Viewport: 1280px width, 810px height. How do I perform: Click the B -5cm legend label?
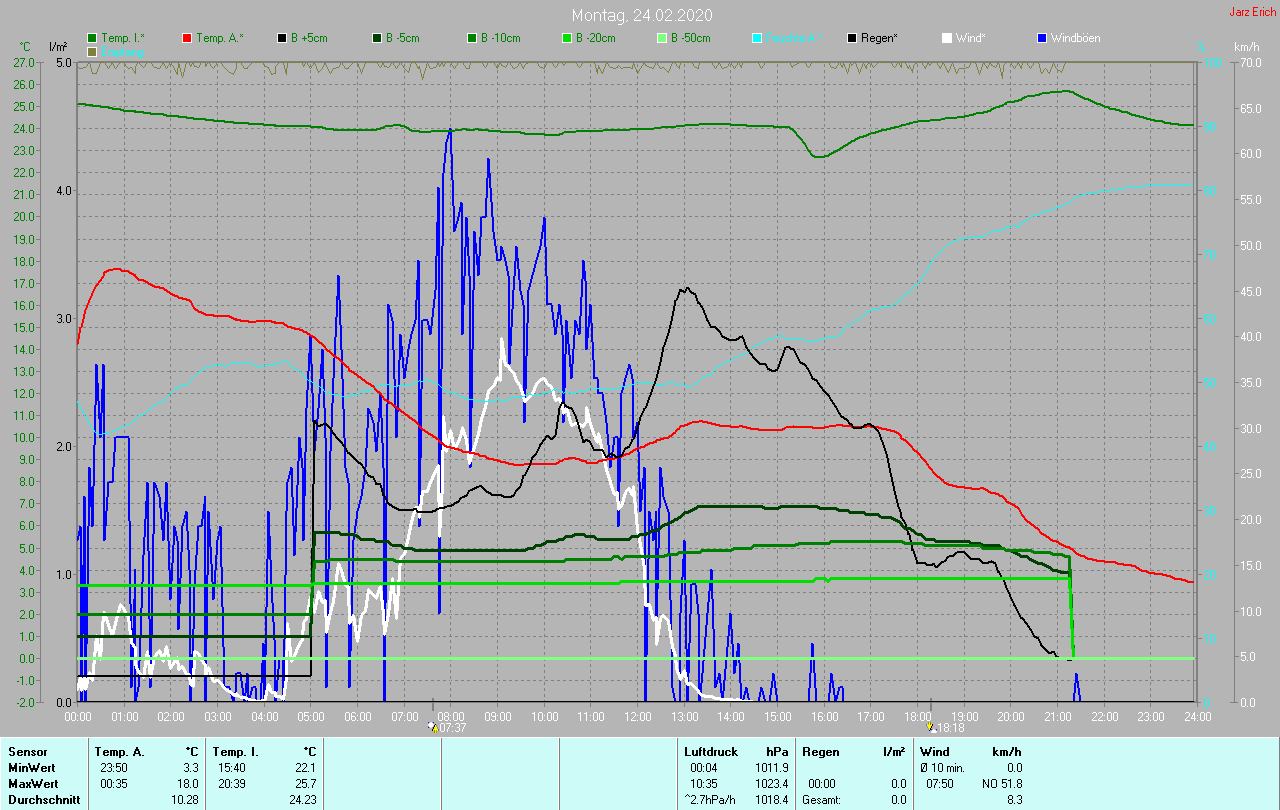point(405,38)
